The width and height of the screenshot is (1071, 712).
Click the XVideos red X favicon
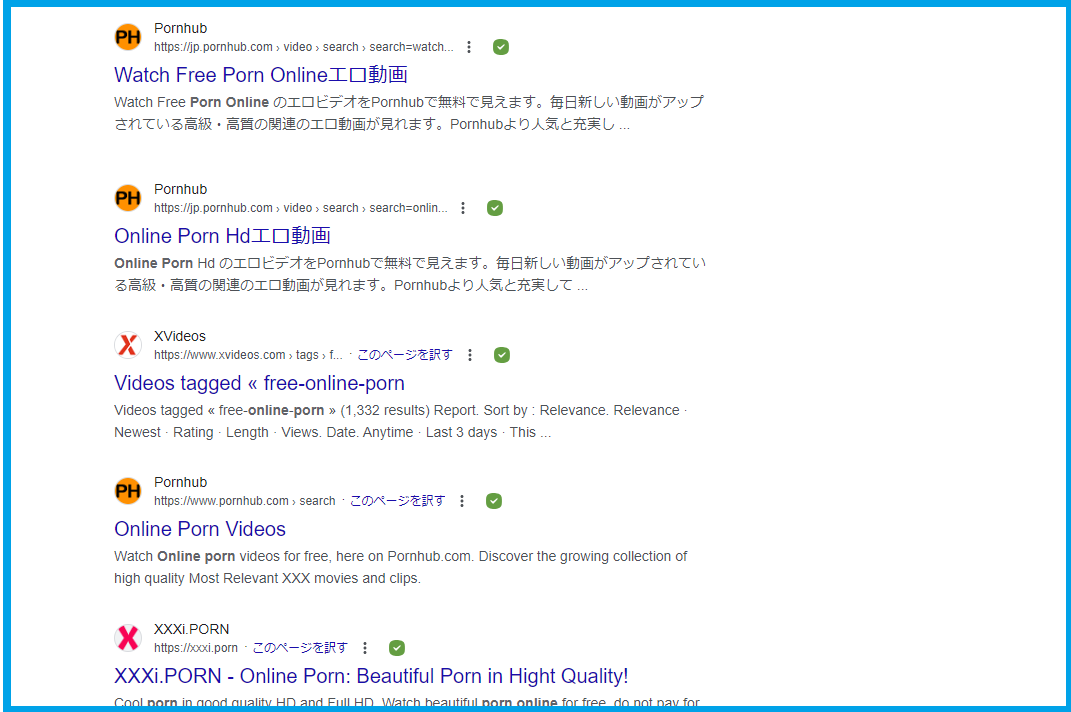[128, 345]
